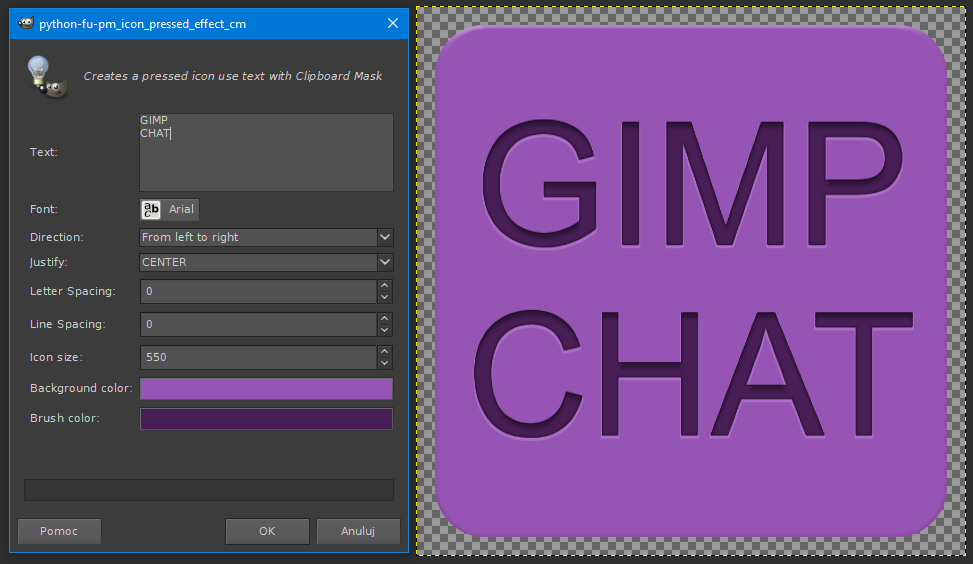Open the dark Brush color swatch

[266, 419]
